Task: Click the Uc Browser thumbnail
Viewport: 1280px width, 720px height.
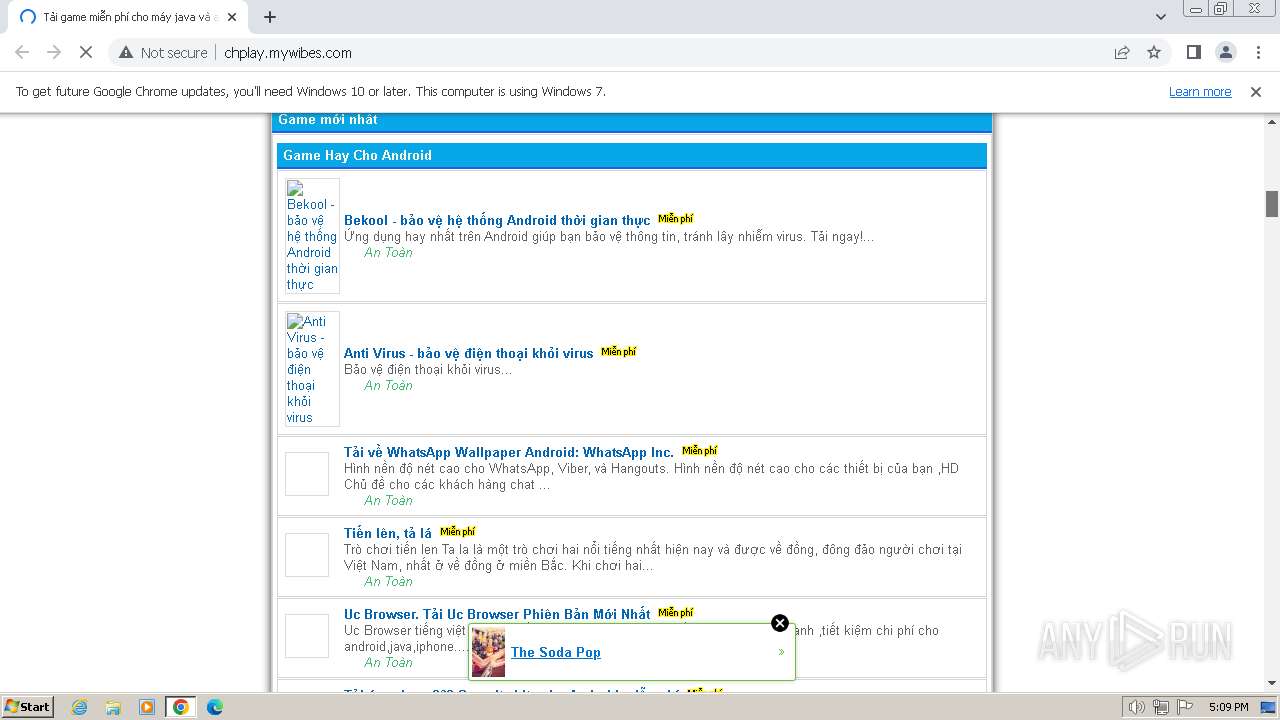Action: tap(307, 636)
